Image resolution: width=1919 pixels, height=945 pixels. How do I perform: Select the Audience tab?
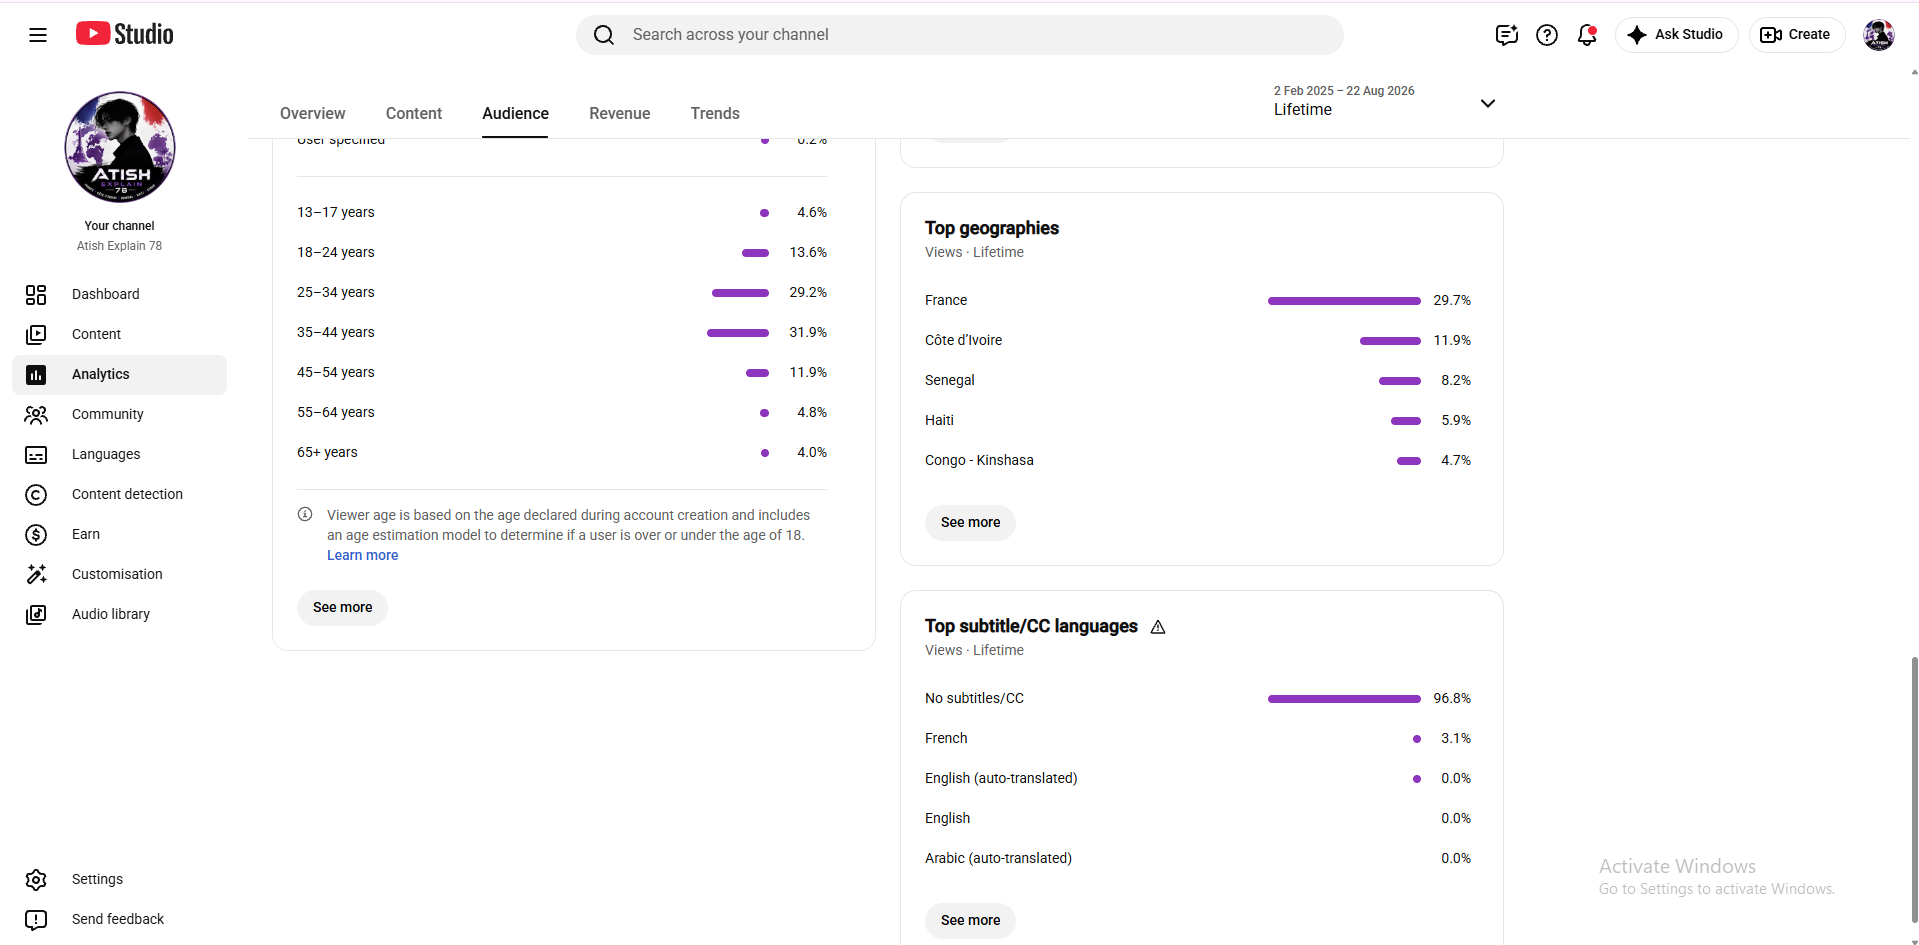515,114
